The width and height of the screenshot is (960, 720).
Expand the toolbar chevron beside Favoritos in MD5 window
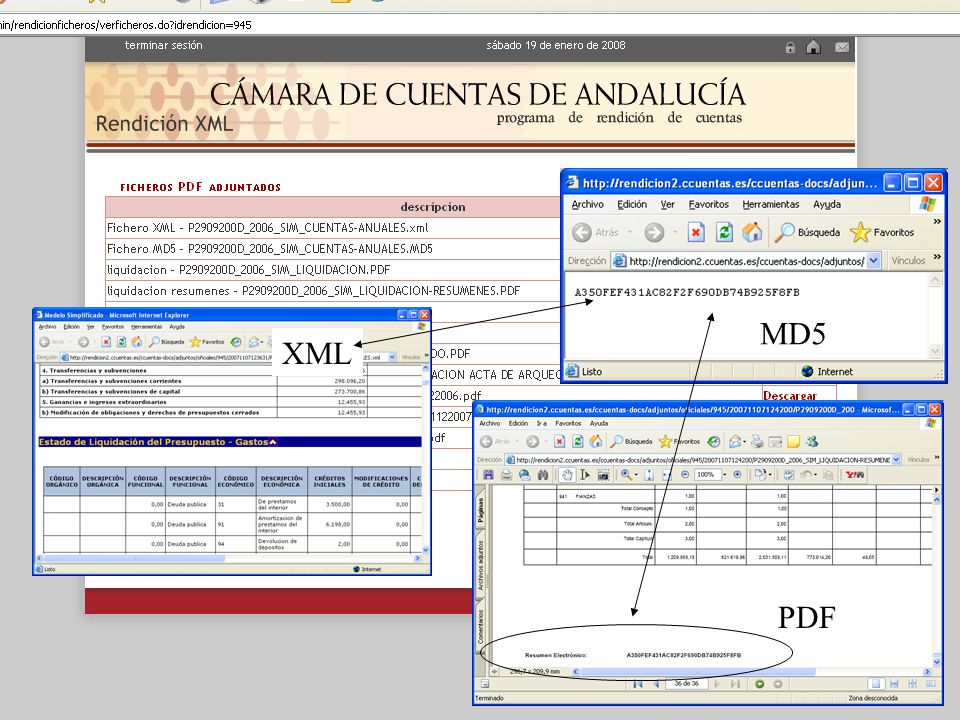tap(937, 222)
